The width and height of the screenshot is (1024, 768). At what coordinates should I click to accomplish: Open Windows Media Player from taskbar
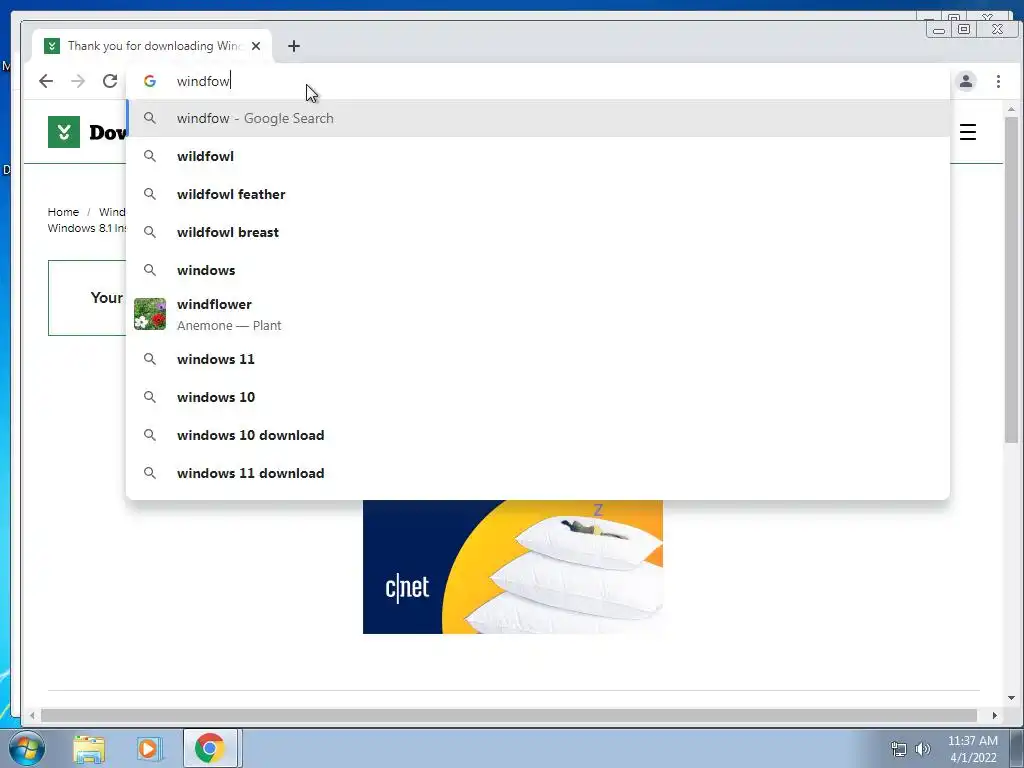(x=148, y=749)
